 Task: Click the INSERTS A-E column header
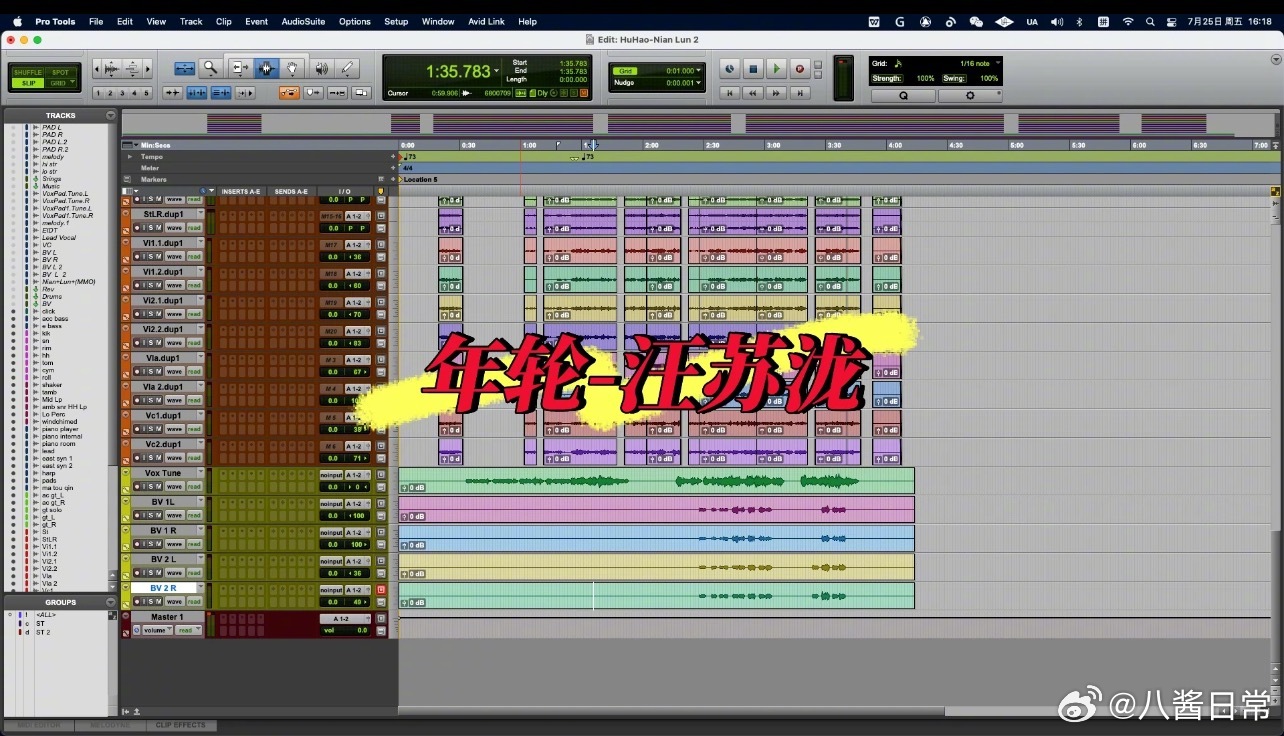pyautogui.click(x=241, y=191)
